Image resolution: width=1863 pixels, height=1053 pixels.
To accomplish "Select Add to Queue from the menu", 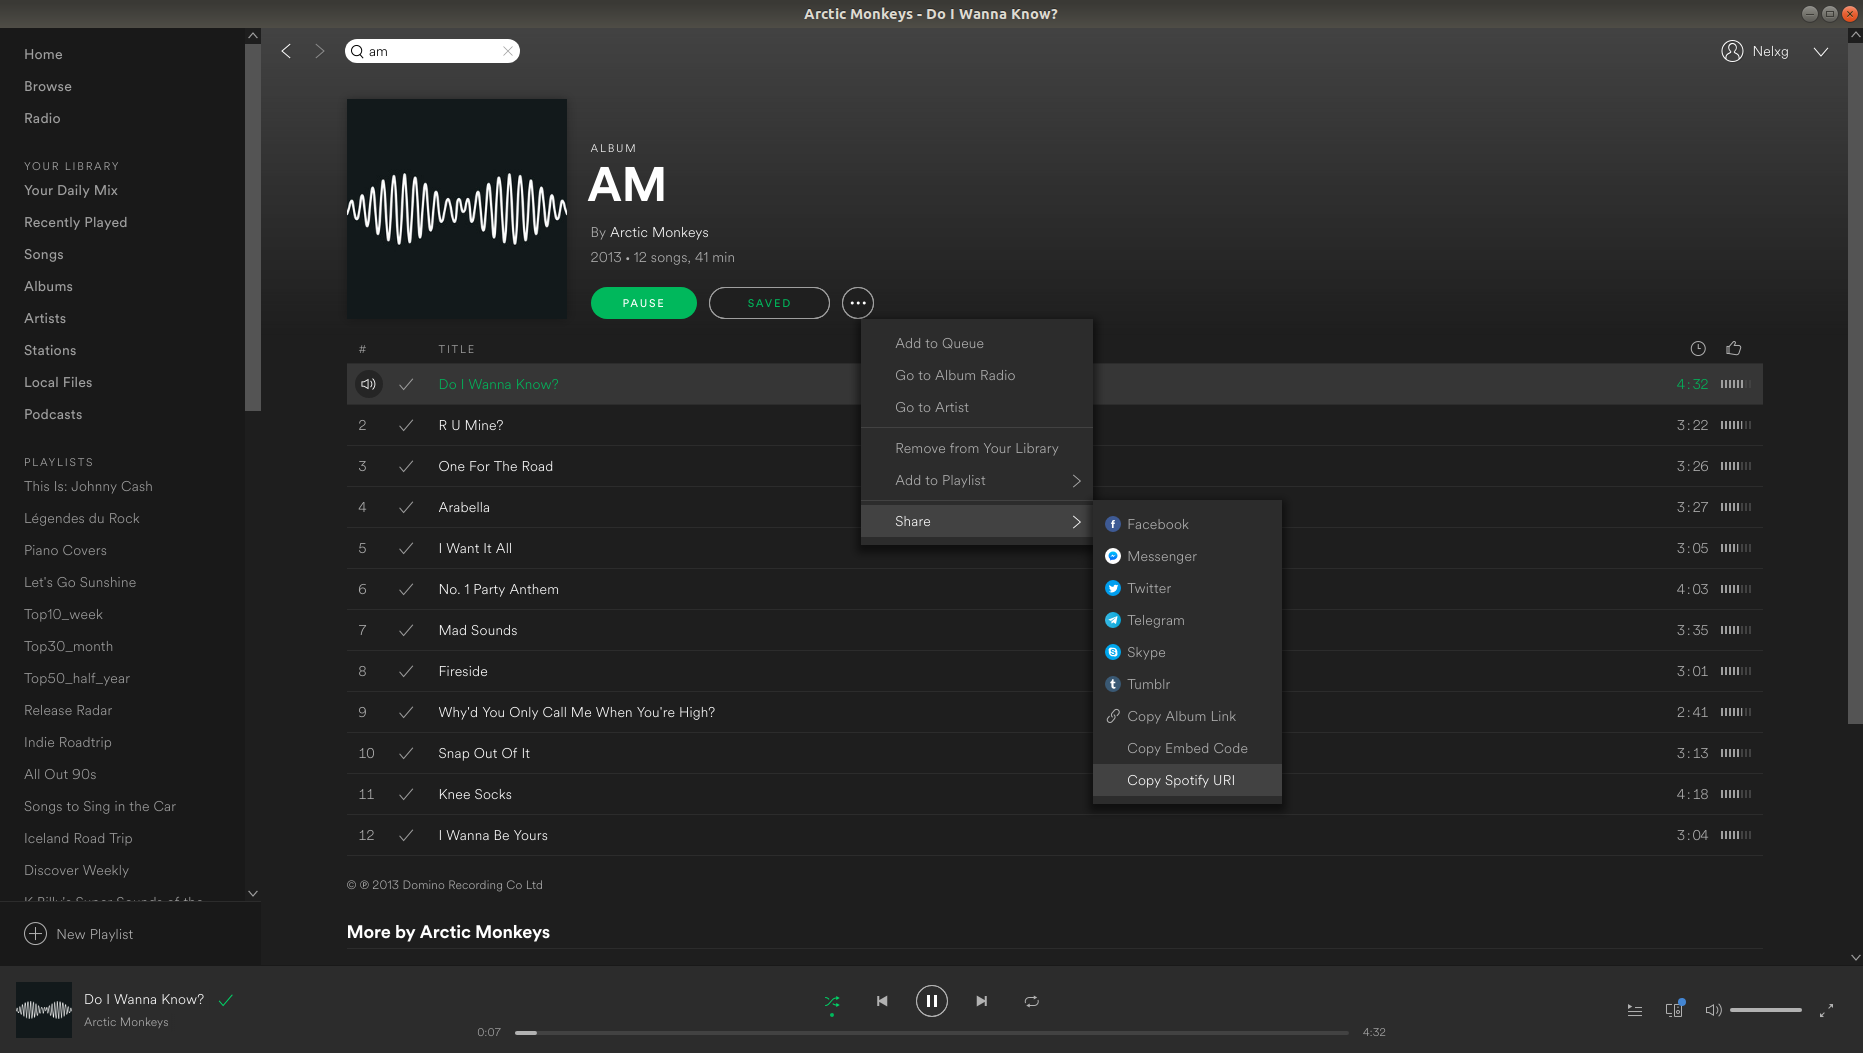I will (939, 343).
